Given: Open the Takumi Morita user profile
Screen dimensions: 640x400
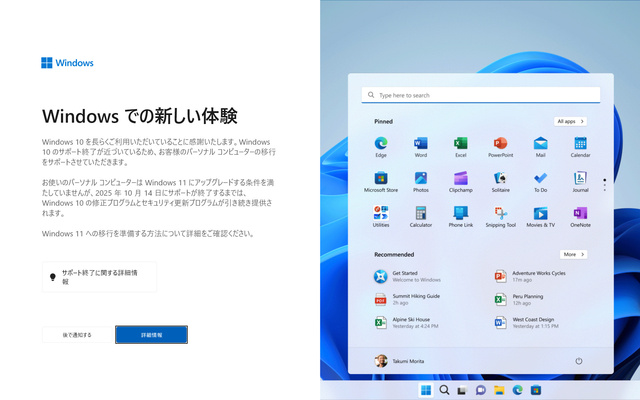Looking at the screenshot, I should coord(399,361).
